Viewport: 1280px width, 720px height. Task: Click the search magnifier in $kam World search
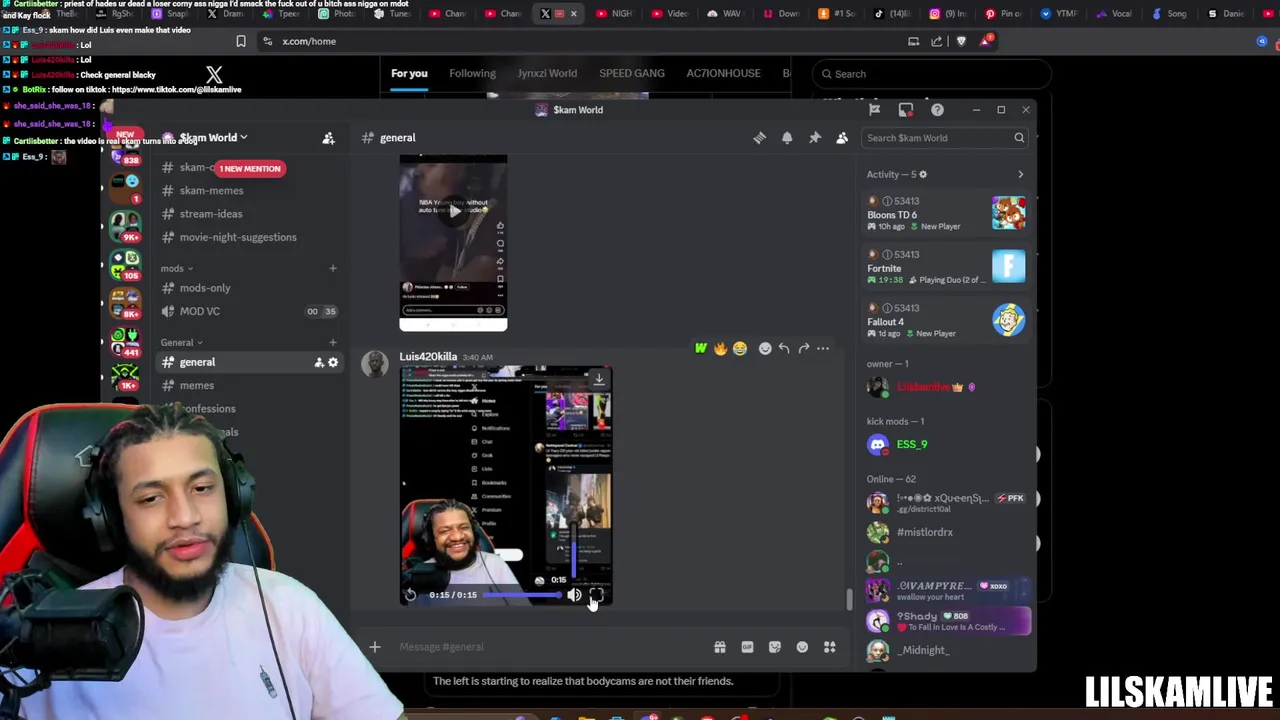(1019, 138)
